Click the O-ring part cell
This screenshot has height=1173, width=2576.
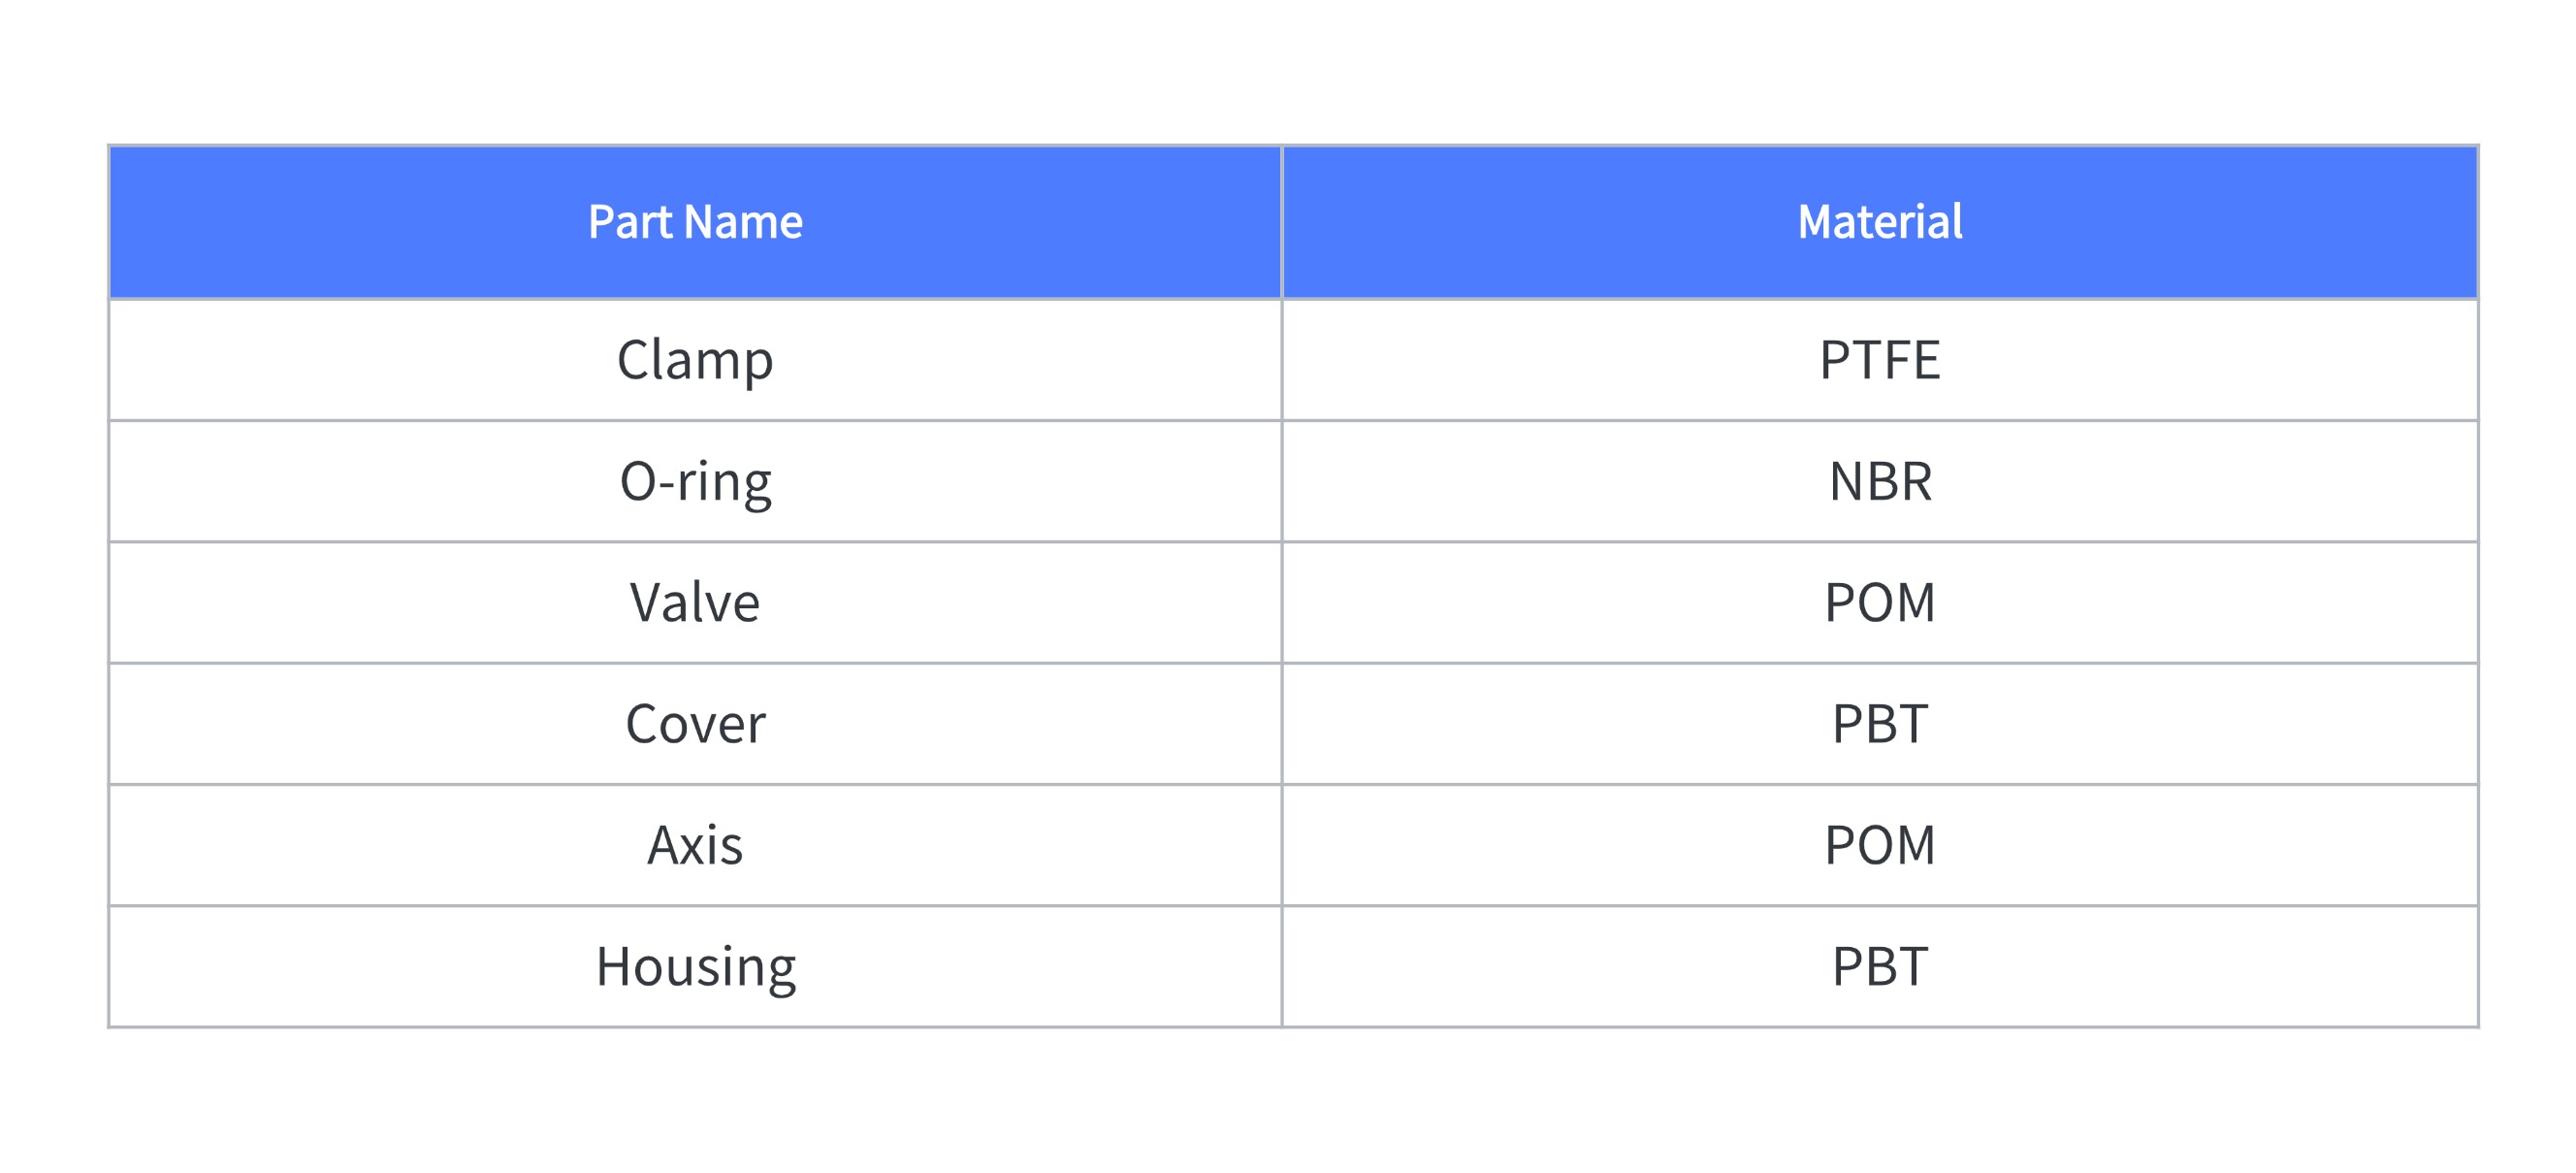[x=695, y=482]
